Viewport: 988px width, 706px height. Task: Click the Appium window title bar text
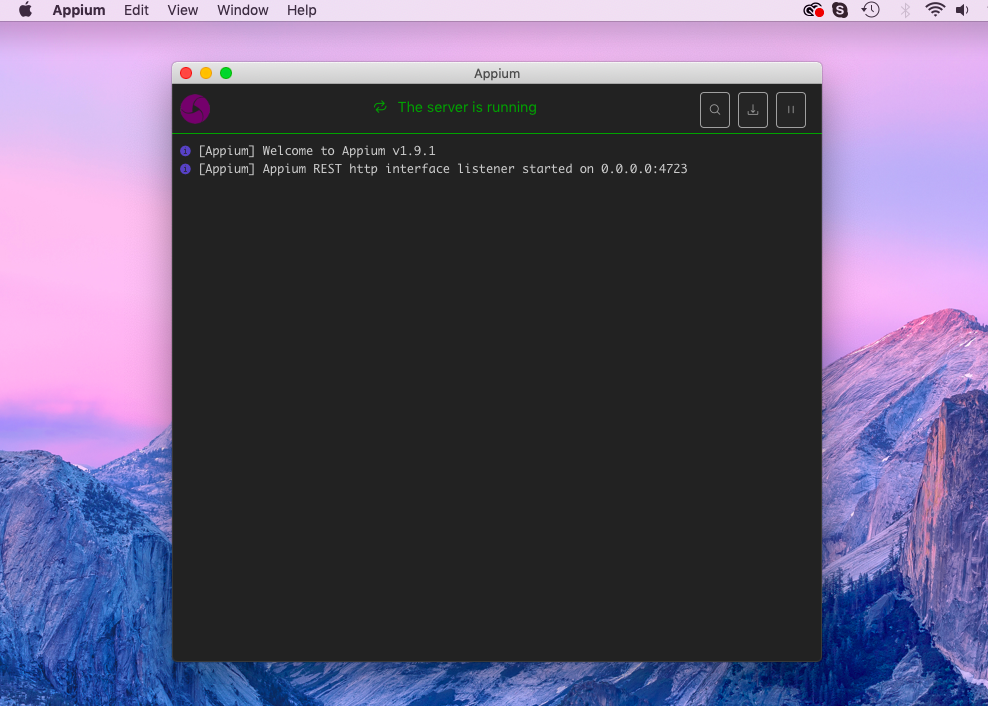(x=497, y=74)
